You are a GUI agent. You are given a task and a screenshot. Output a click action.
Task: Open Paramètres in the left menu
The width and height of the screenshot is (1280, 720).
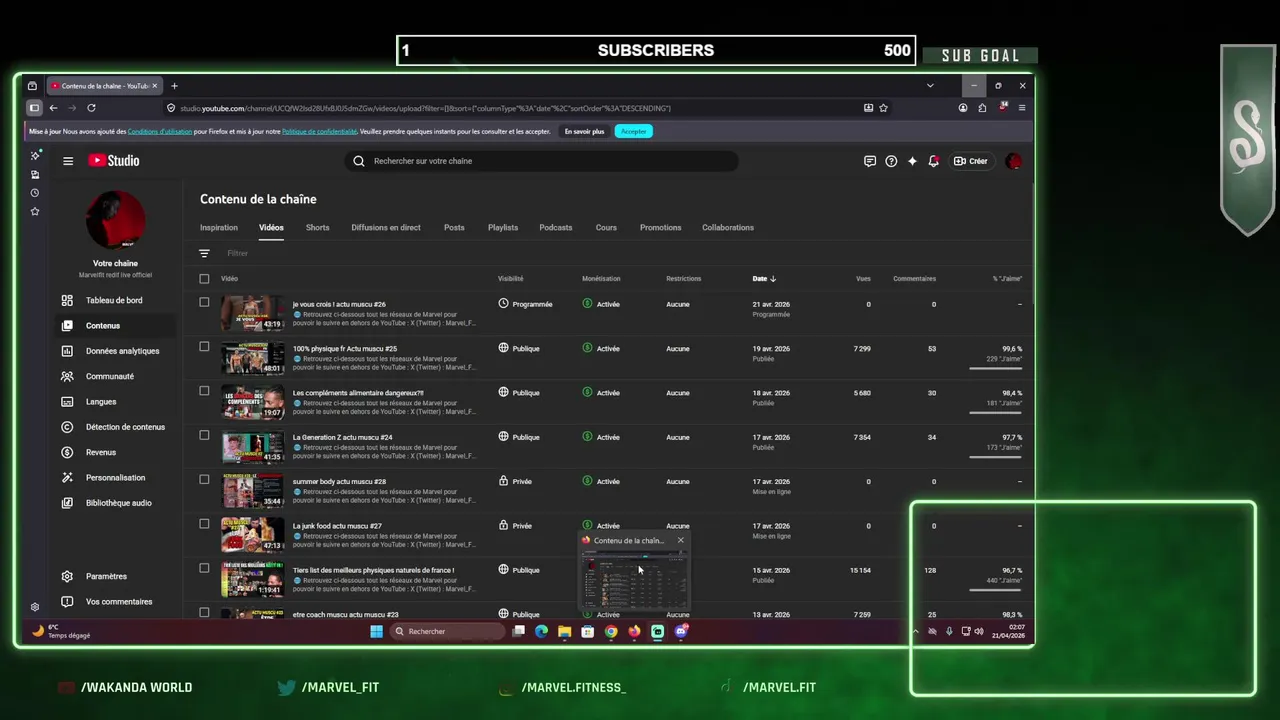pyautogui.click(x=115, y=576)
